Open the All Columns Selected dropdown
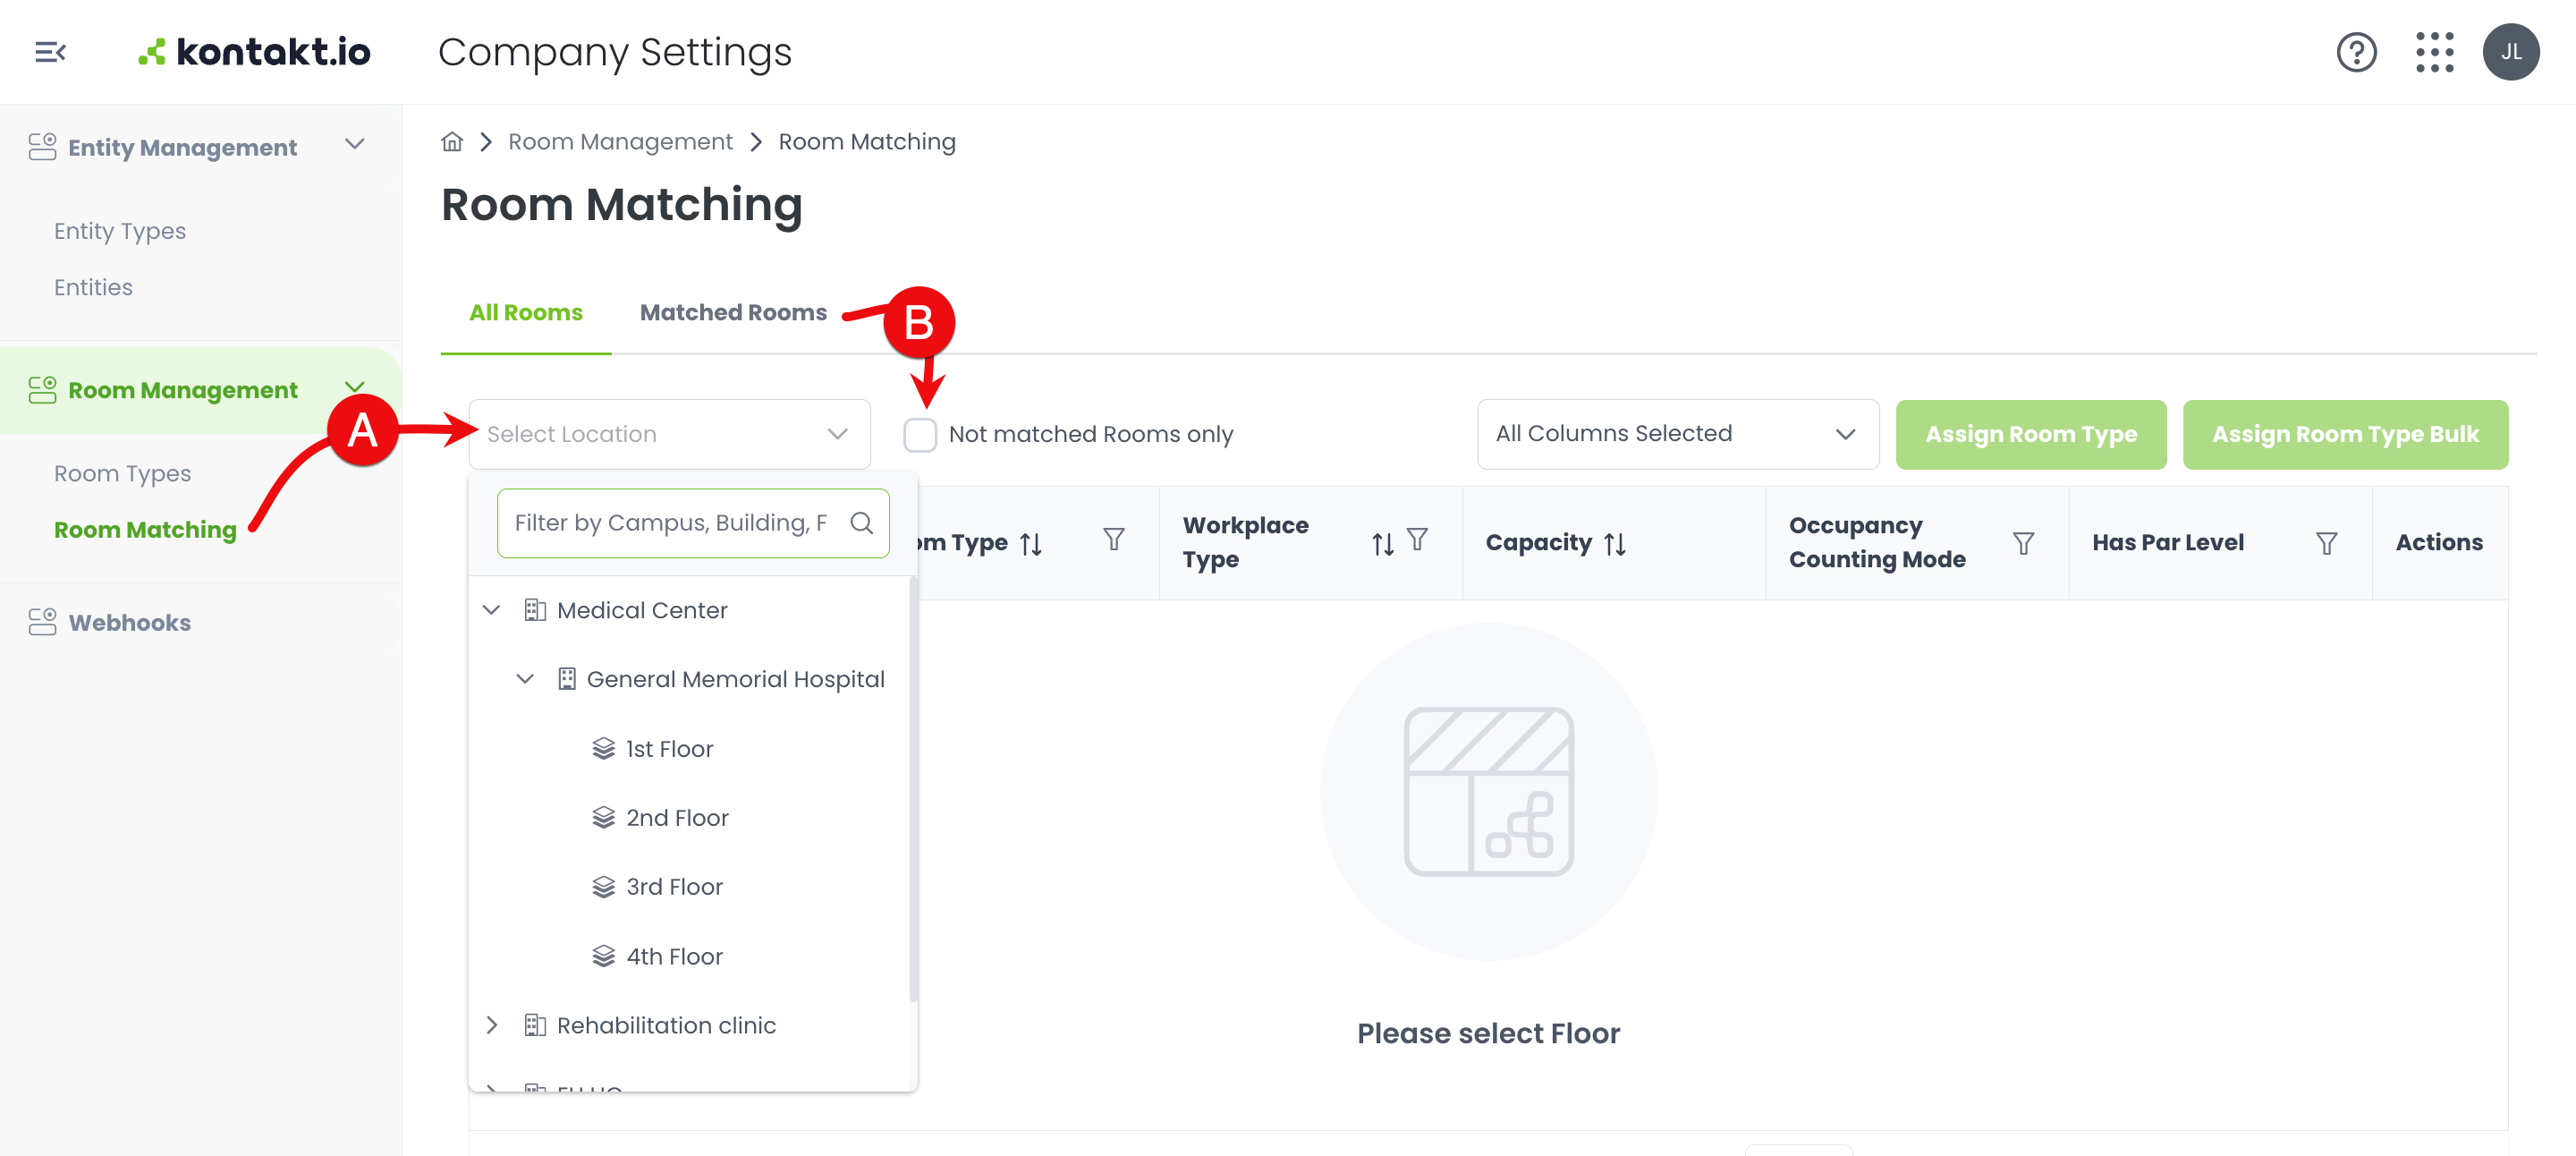The height and width of the screenshot is (1156, 2576). coord(1677,434)
